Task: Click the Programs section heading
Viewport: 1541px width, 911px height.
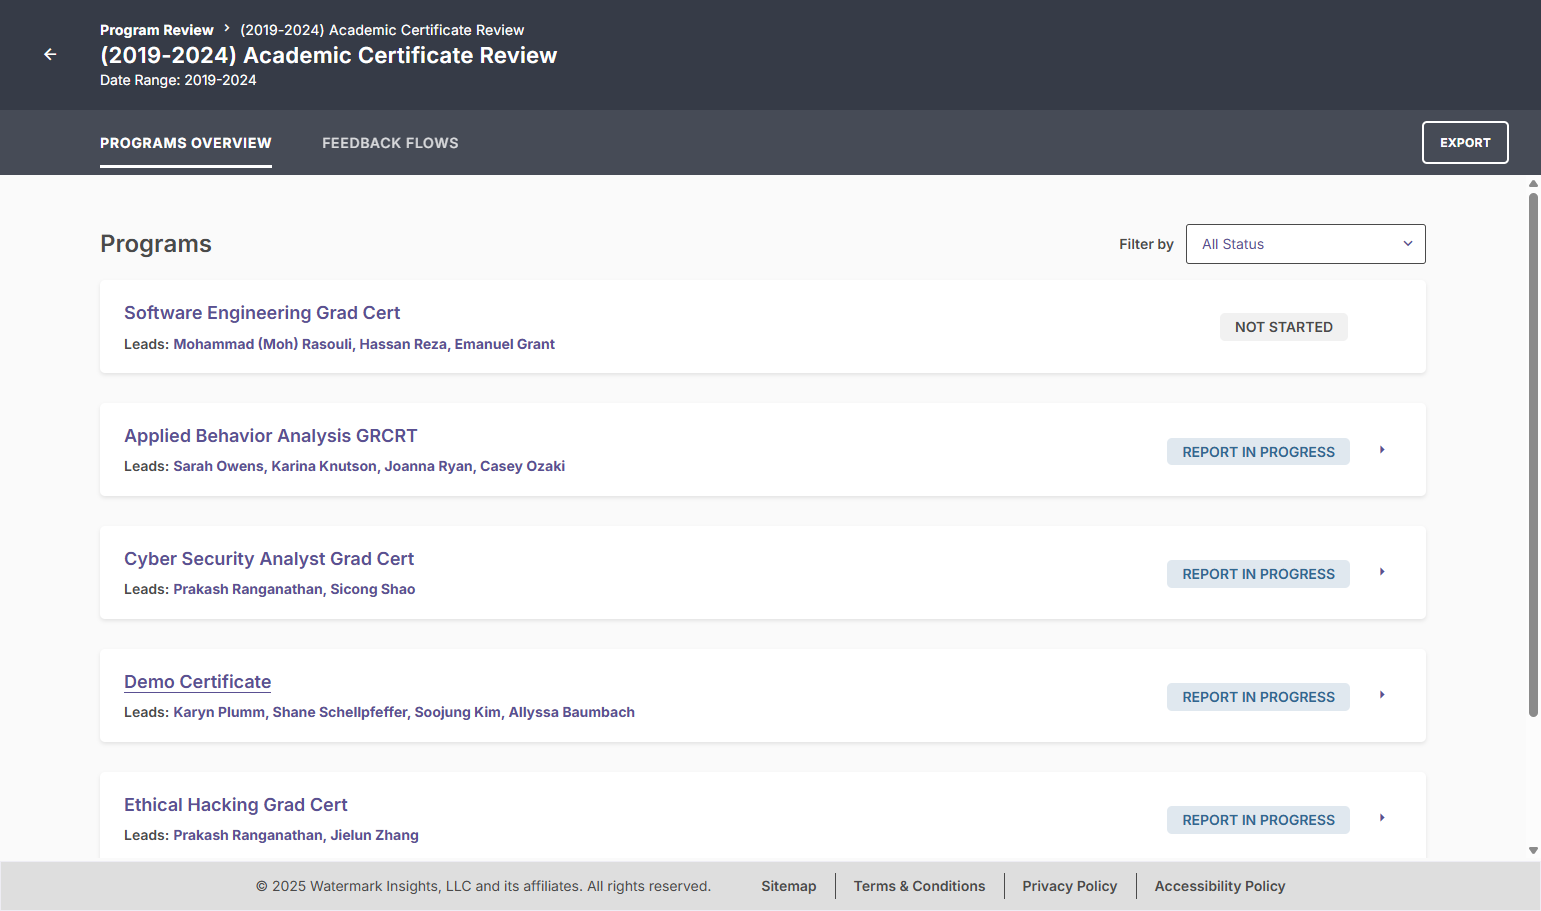Action: pyautogui.click(x=156, y=244)
